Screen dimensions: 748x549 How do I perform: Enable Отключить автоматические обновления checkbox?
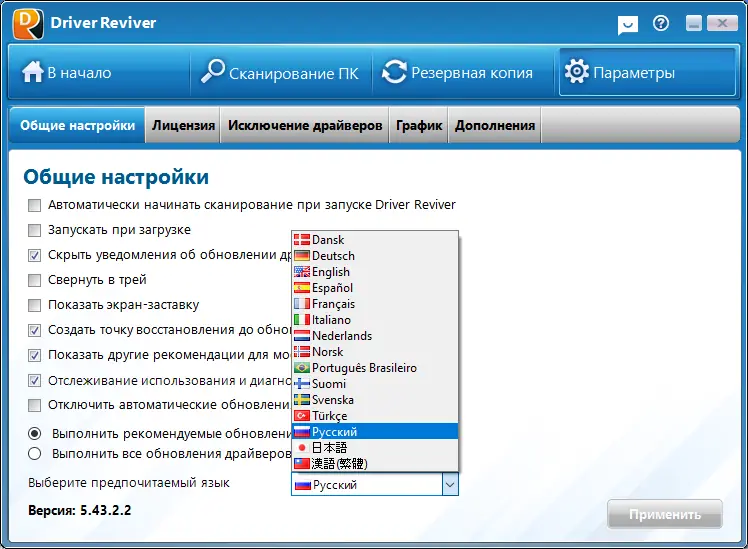34,405
